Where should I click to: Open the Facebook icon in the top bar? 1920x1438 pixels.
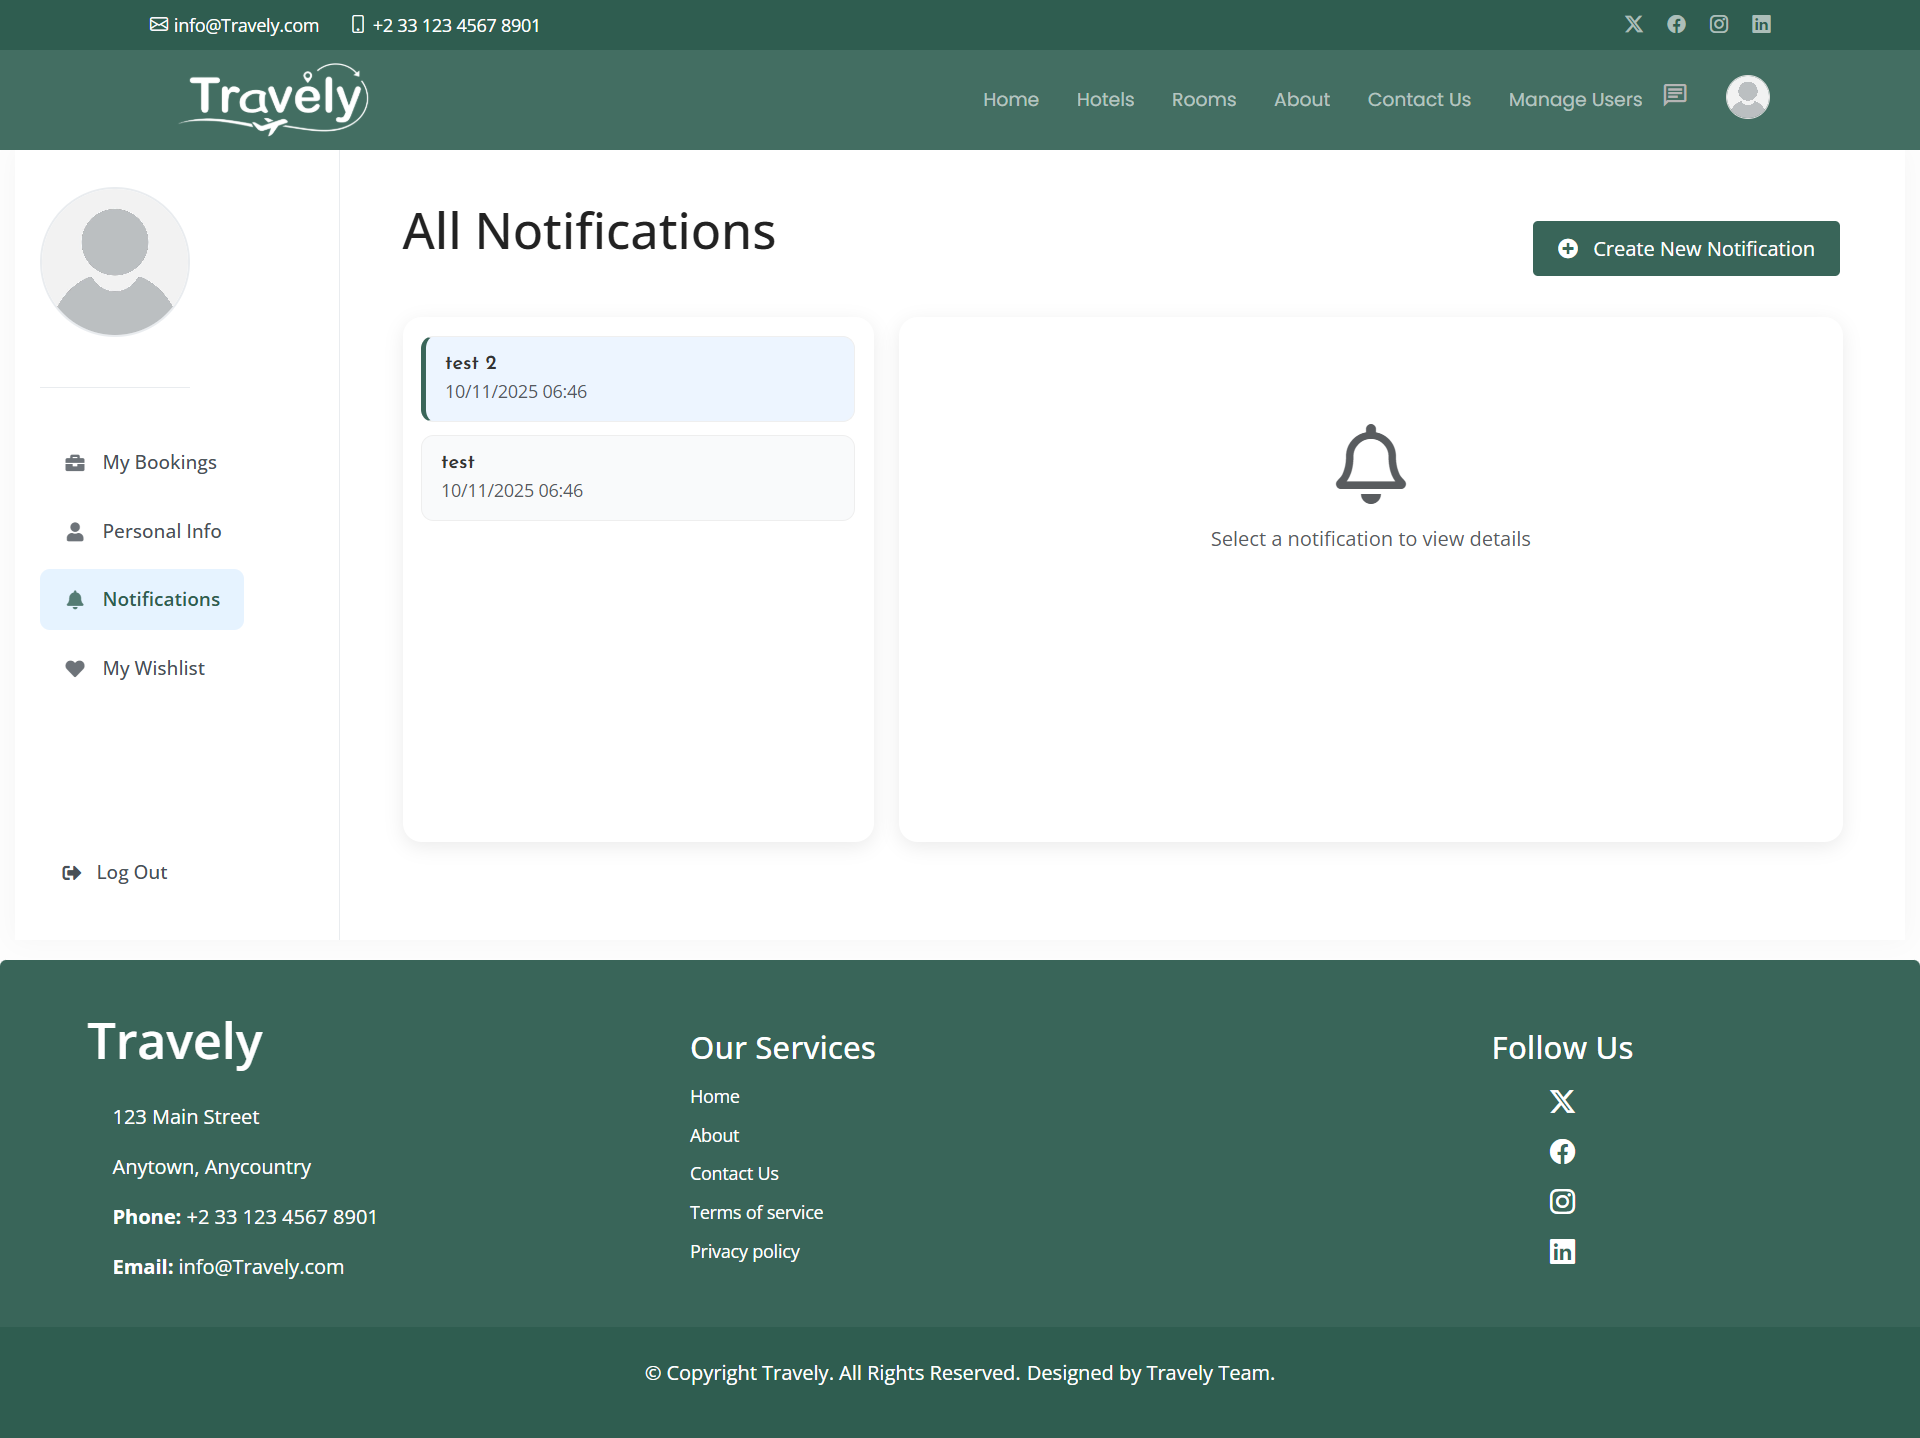tap(1676, 24)
